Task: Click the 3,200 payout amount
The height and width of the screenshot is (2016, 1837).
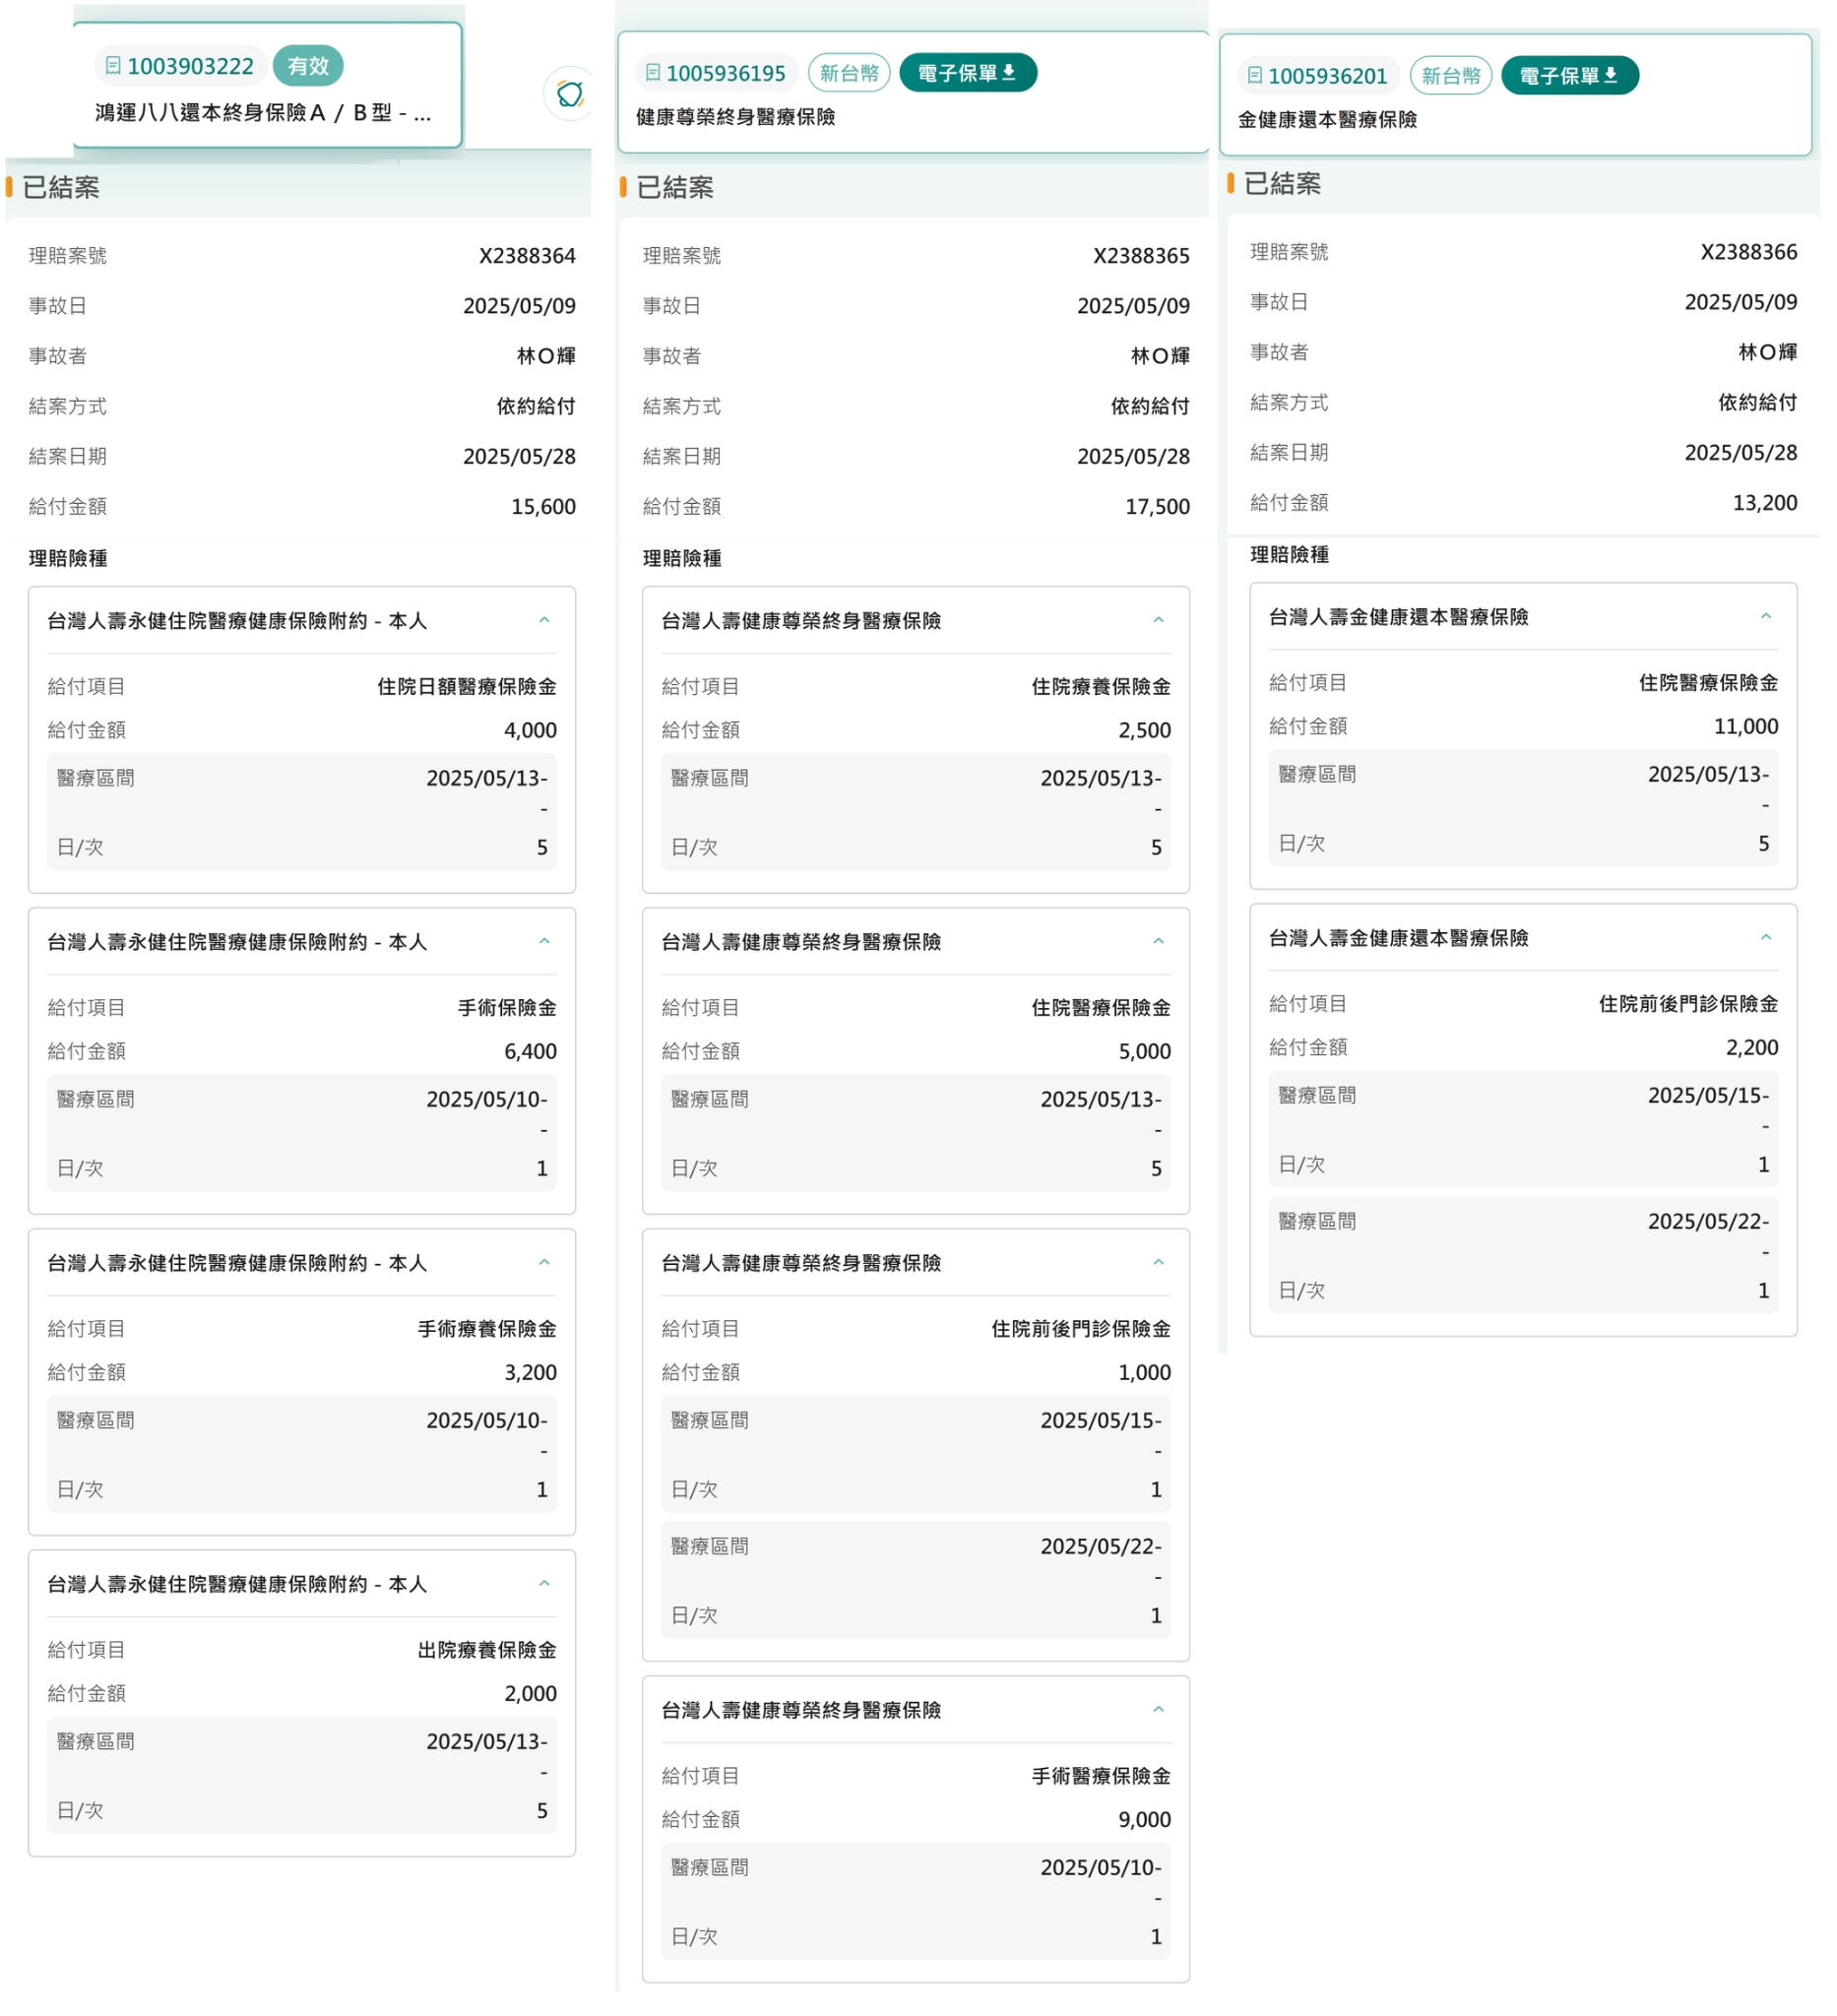Action: 530,1372
